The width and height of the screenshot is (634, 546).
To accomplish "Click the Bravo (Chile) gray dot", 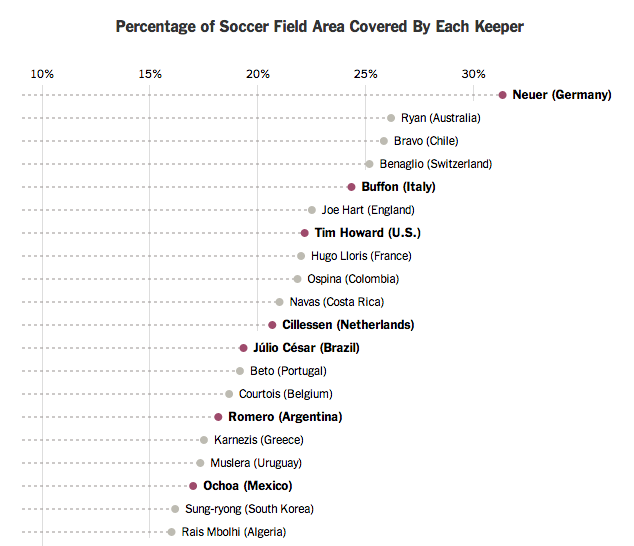I will point(384,141).
